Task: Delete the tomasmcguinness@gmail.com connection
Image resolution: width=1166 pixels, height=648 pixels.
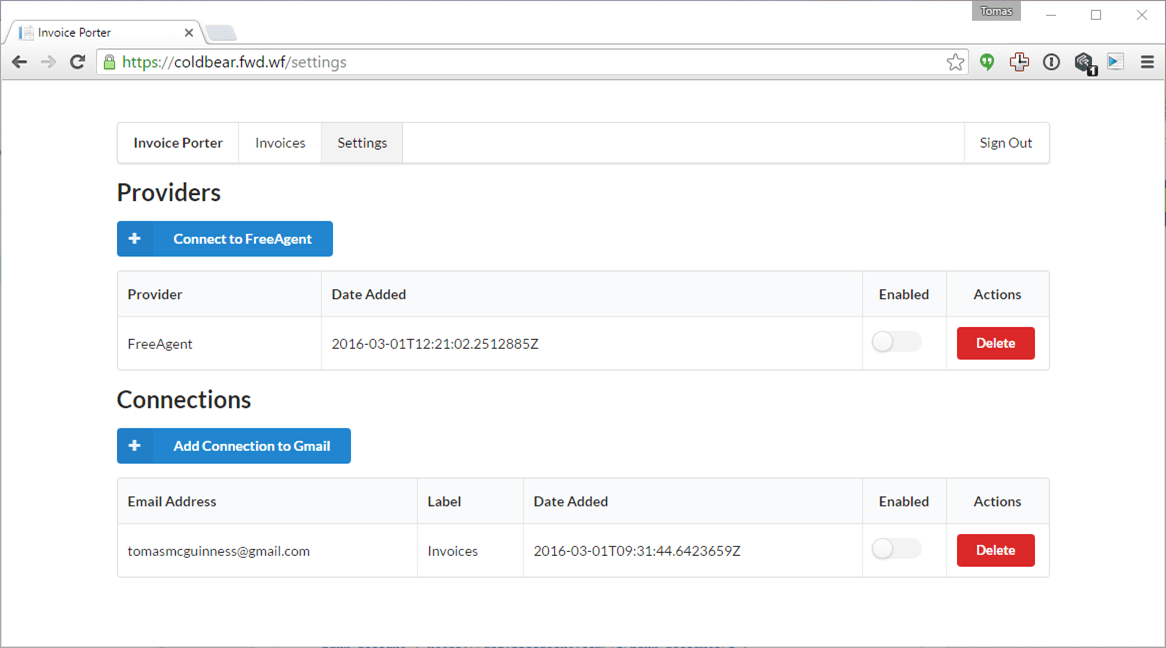Action: (996, 551)
